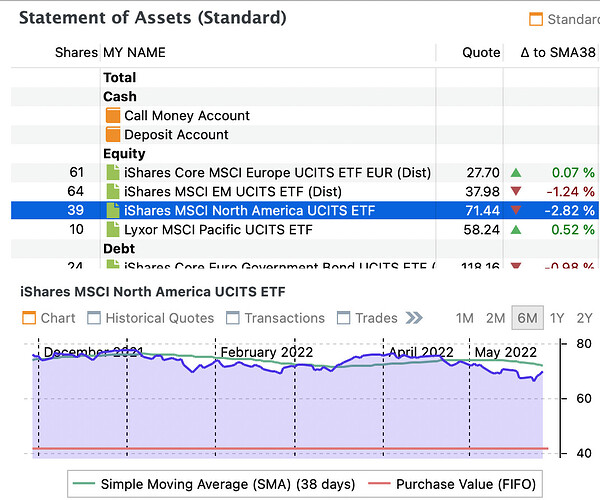This screenshot has height=500, width=600.
Task: Select the 2Y time range button
Action: tap(585, 318)
